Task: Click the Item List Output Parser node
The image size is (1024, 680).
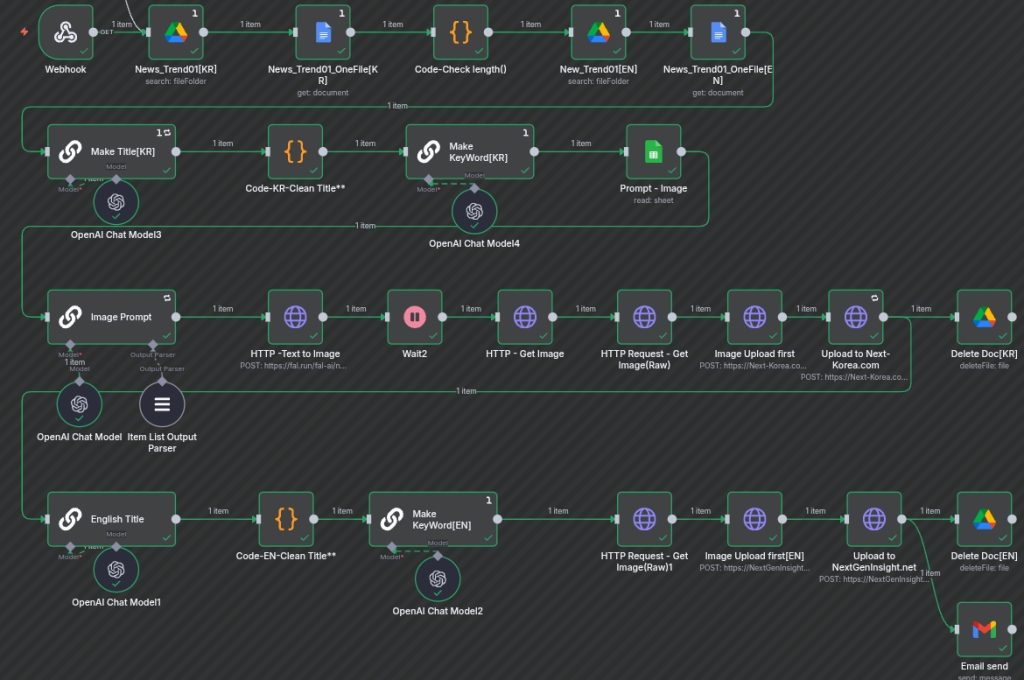Action: 161,404
